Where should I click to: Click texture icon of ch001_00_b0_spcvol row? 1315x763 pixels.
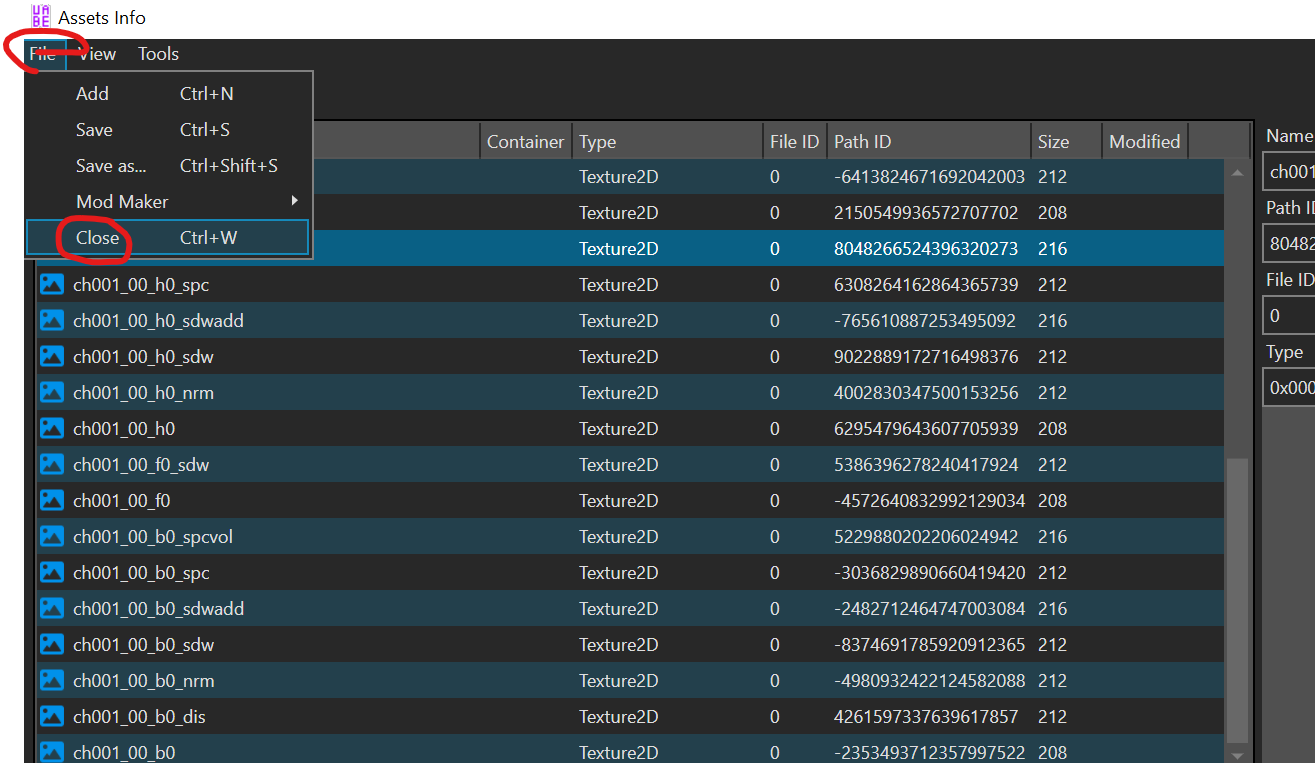51,537
